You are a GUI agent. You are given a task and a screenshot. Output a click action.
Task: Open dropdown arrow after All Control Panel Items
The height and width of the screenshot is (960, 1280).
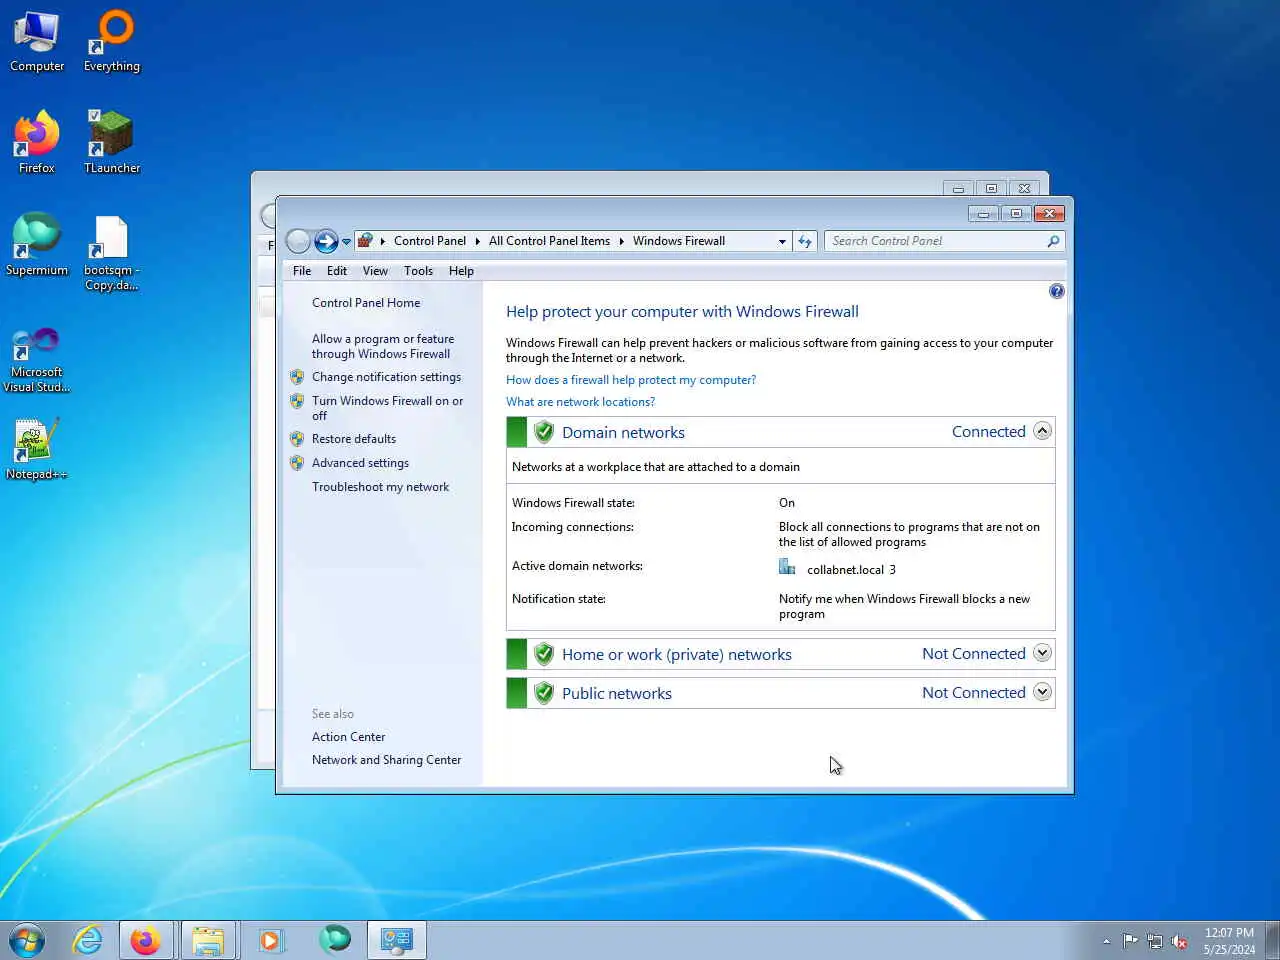[622, 241]
